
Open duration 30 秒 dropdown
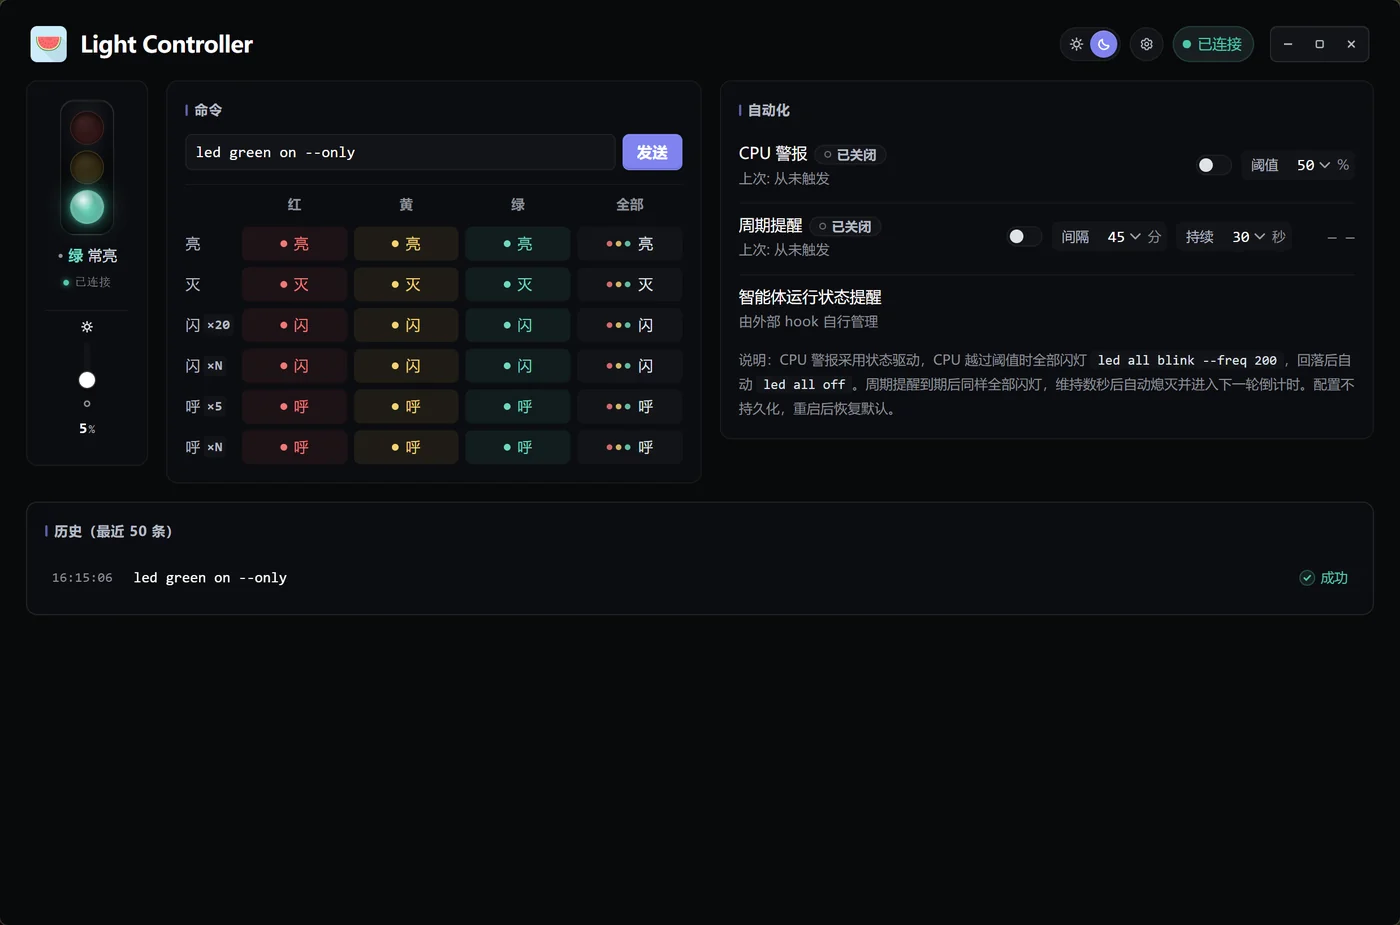[1249, 237]
